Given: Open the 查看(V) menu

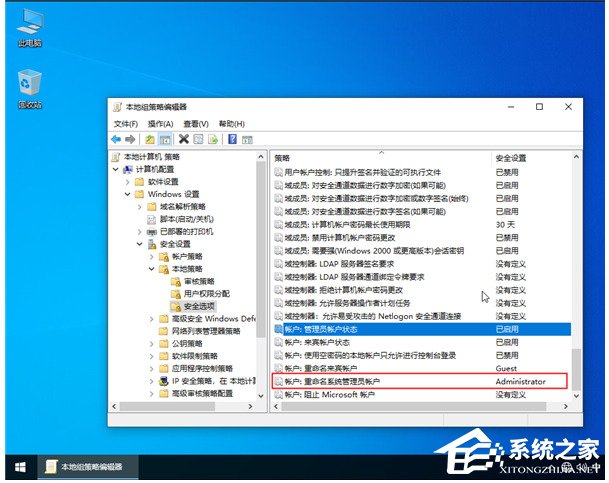Looking at the screenshot, I should [x=196, y=123].
